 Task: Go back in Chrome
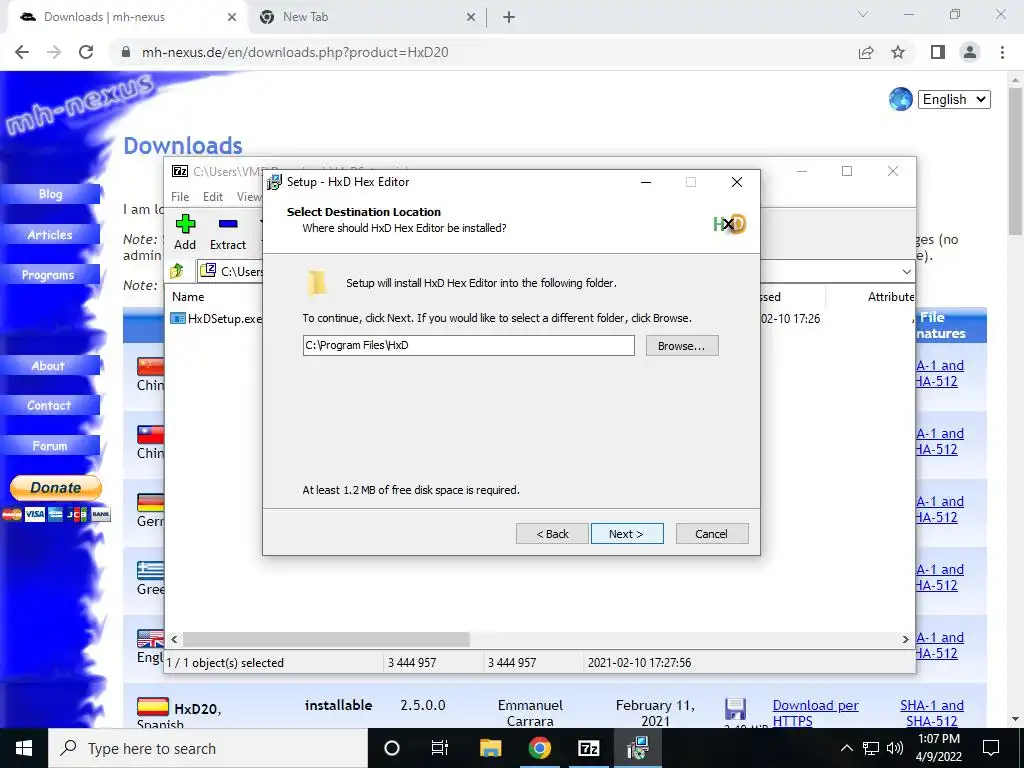22,52
